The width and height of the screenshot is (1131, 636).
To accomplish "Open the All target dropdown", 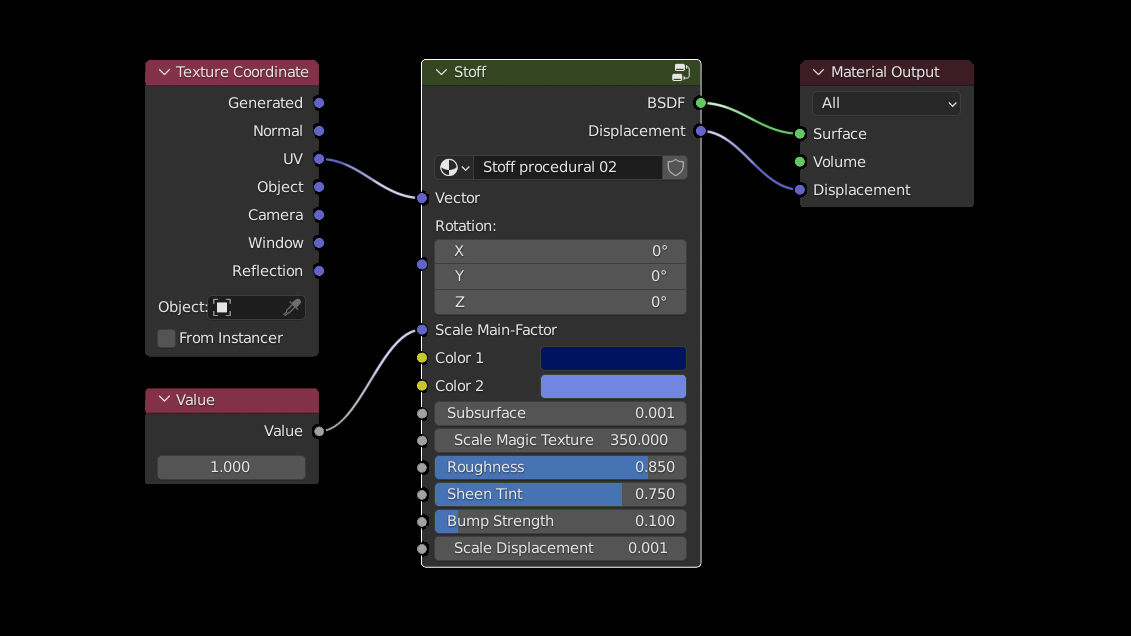I will tap(886, 103).
